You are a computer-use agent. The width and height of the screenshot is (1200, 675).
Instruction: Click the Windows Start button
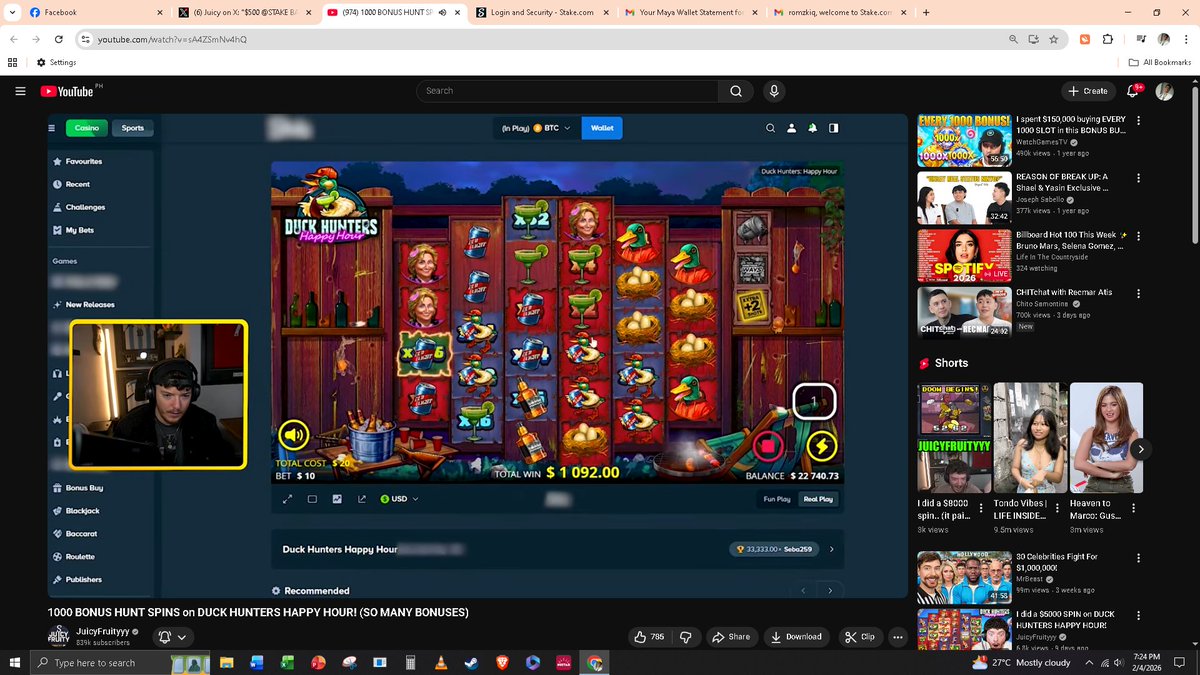point(14,663)
